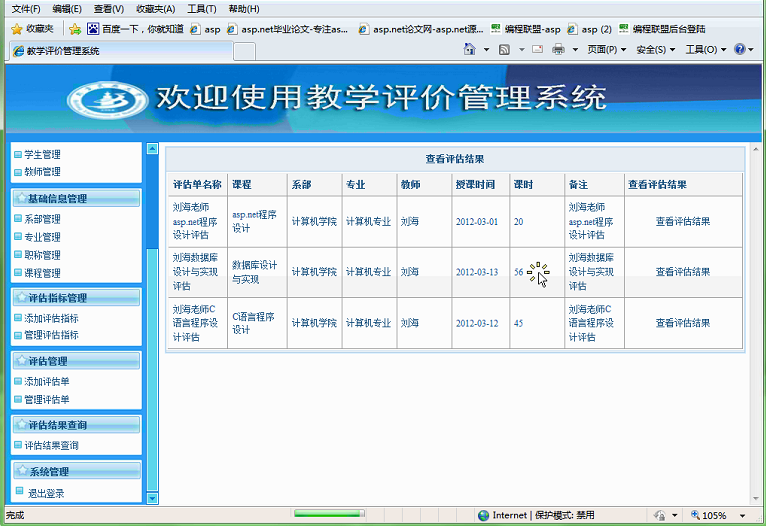Click the printer icon
The height and width of the screenshot is (526, 766).
coord(558,49)
